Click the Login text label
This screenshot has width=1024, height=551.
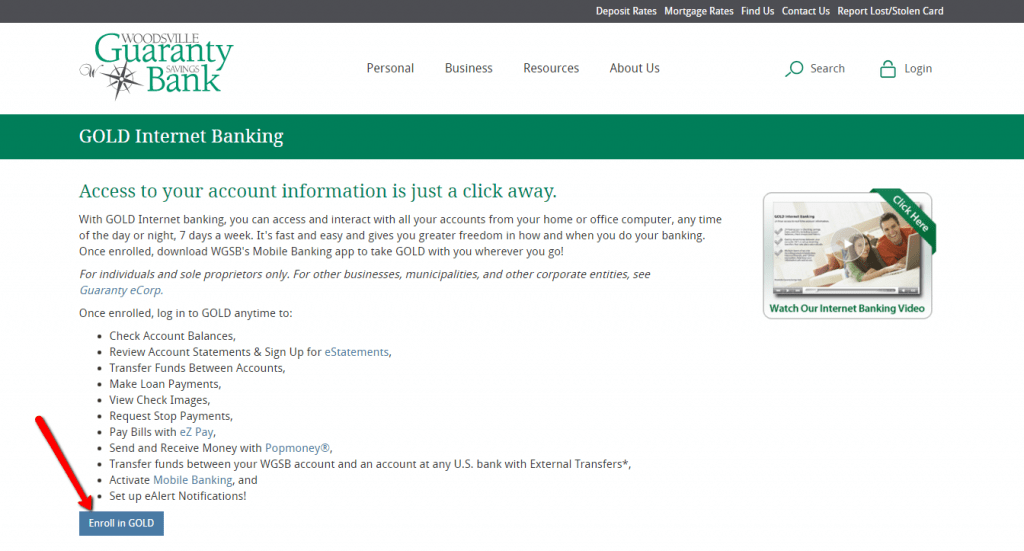[x=918, y=69]
